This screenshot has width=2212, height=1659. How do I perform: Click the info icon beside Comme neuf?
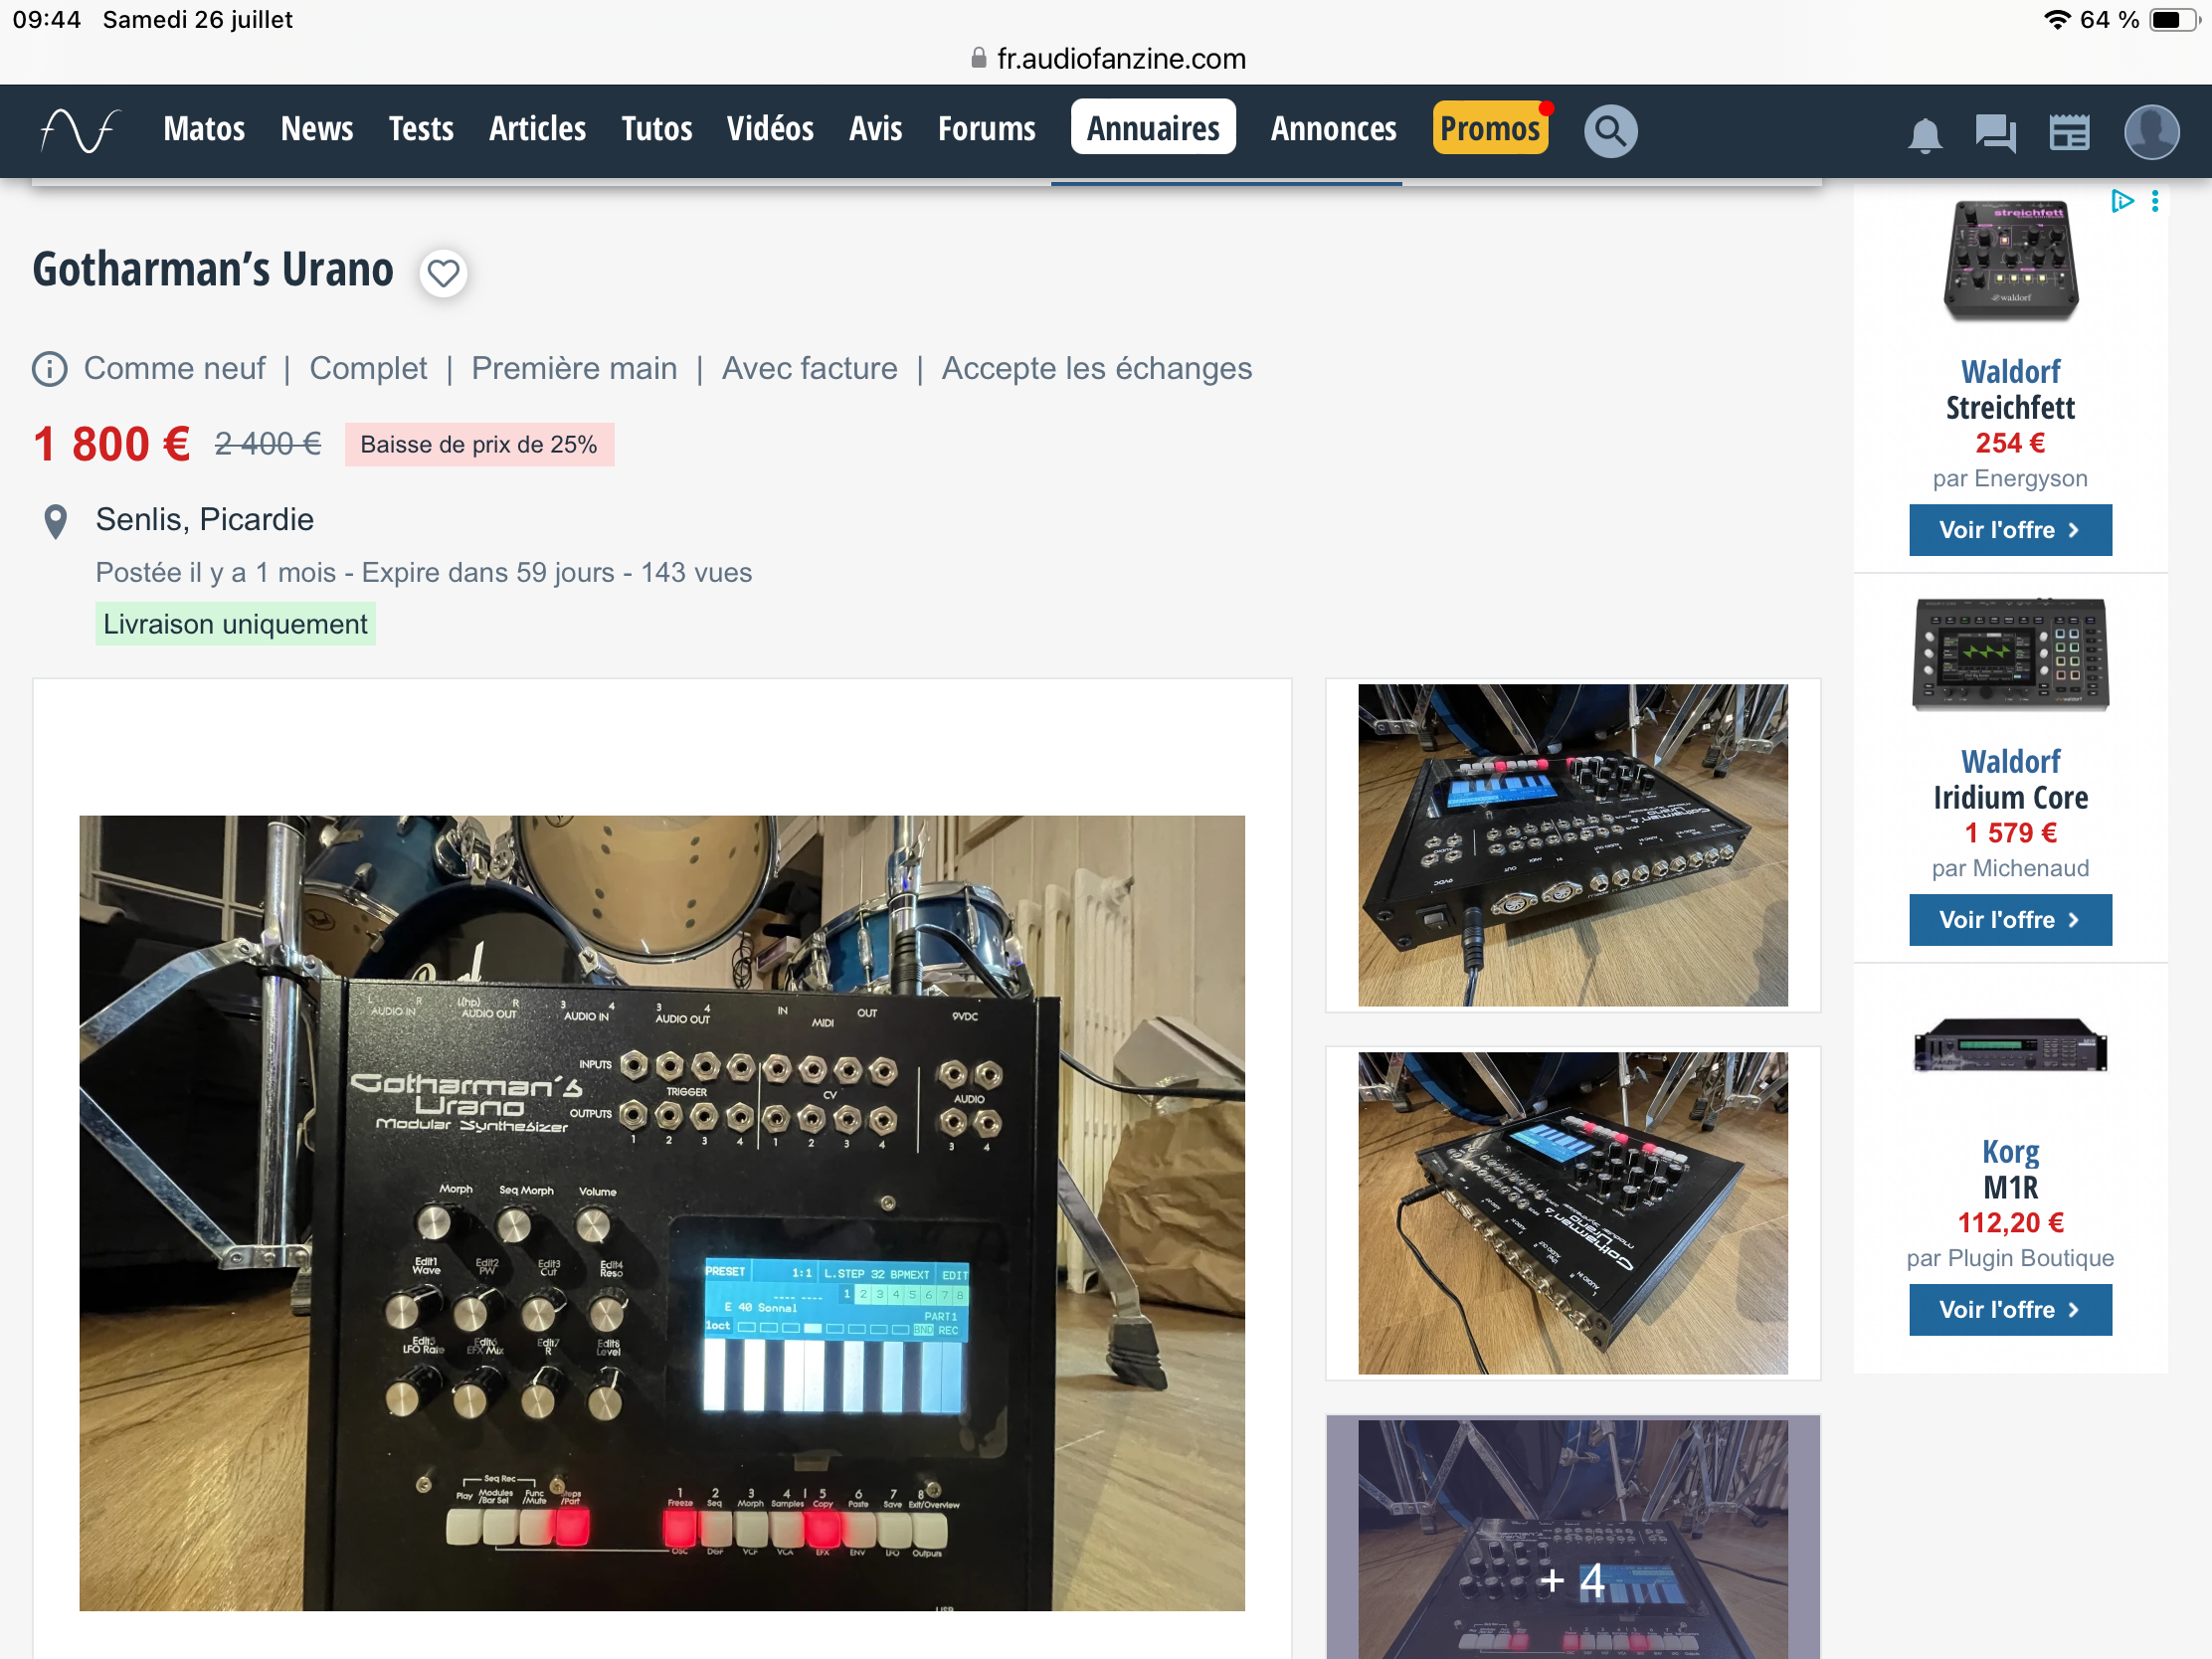point(50,369)
